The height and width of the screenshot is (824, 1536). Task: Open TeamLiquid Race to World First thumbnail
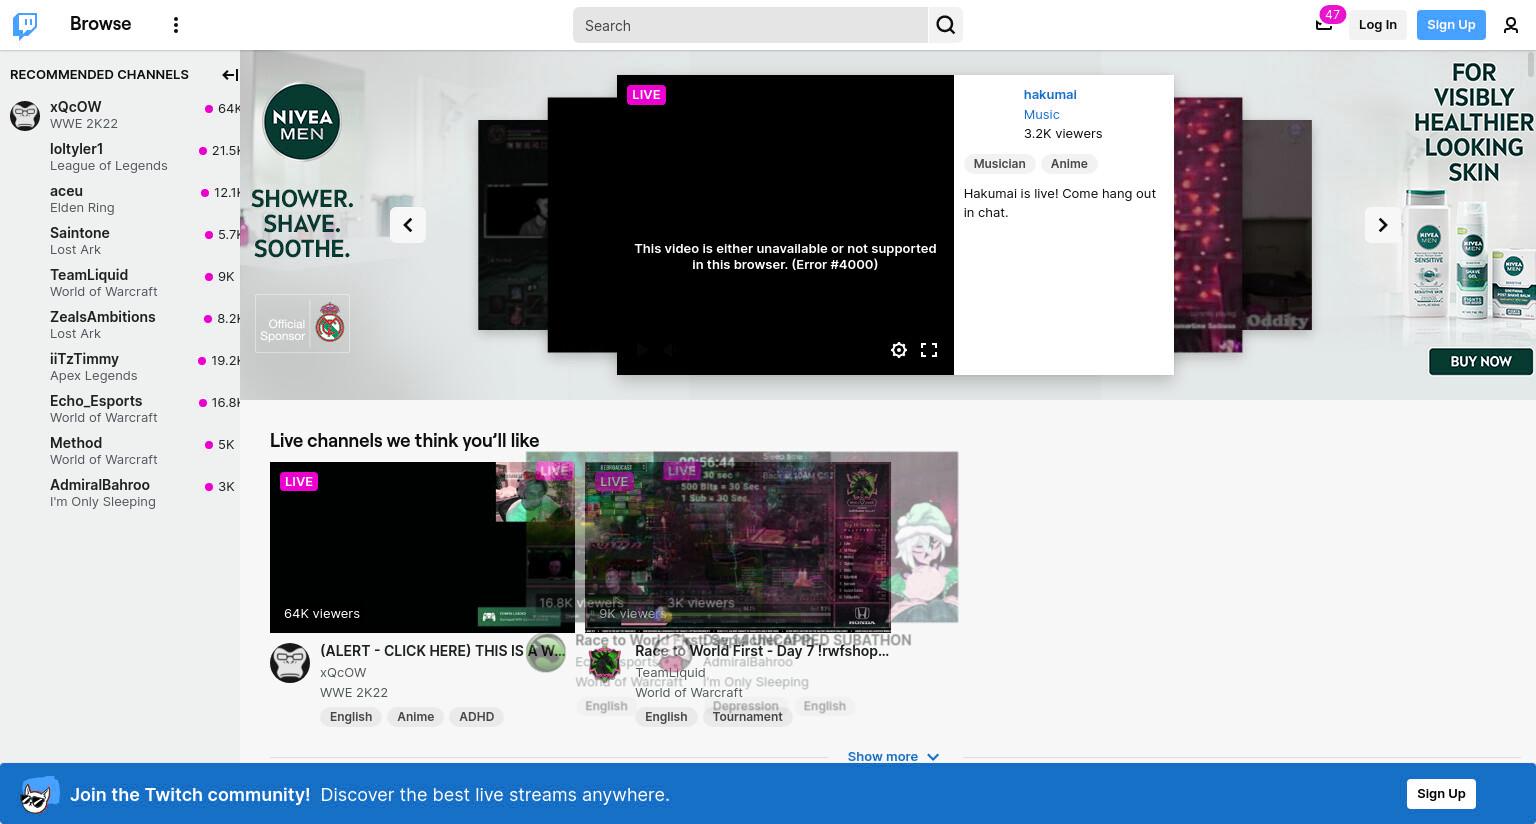click(738, 547)
